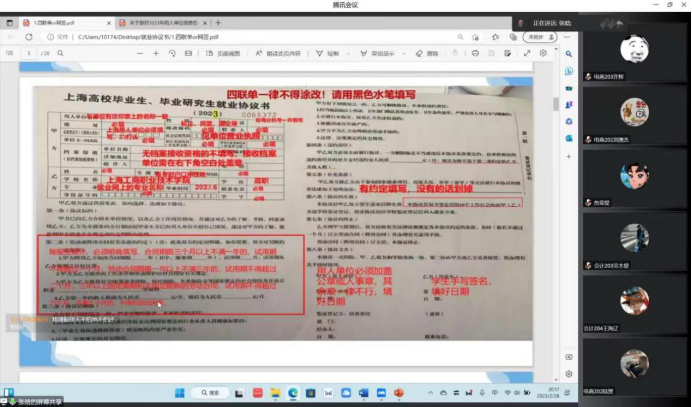Open the Windows Start menu
The height and width of the screenshot is (407, 692).
[180, 393]
